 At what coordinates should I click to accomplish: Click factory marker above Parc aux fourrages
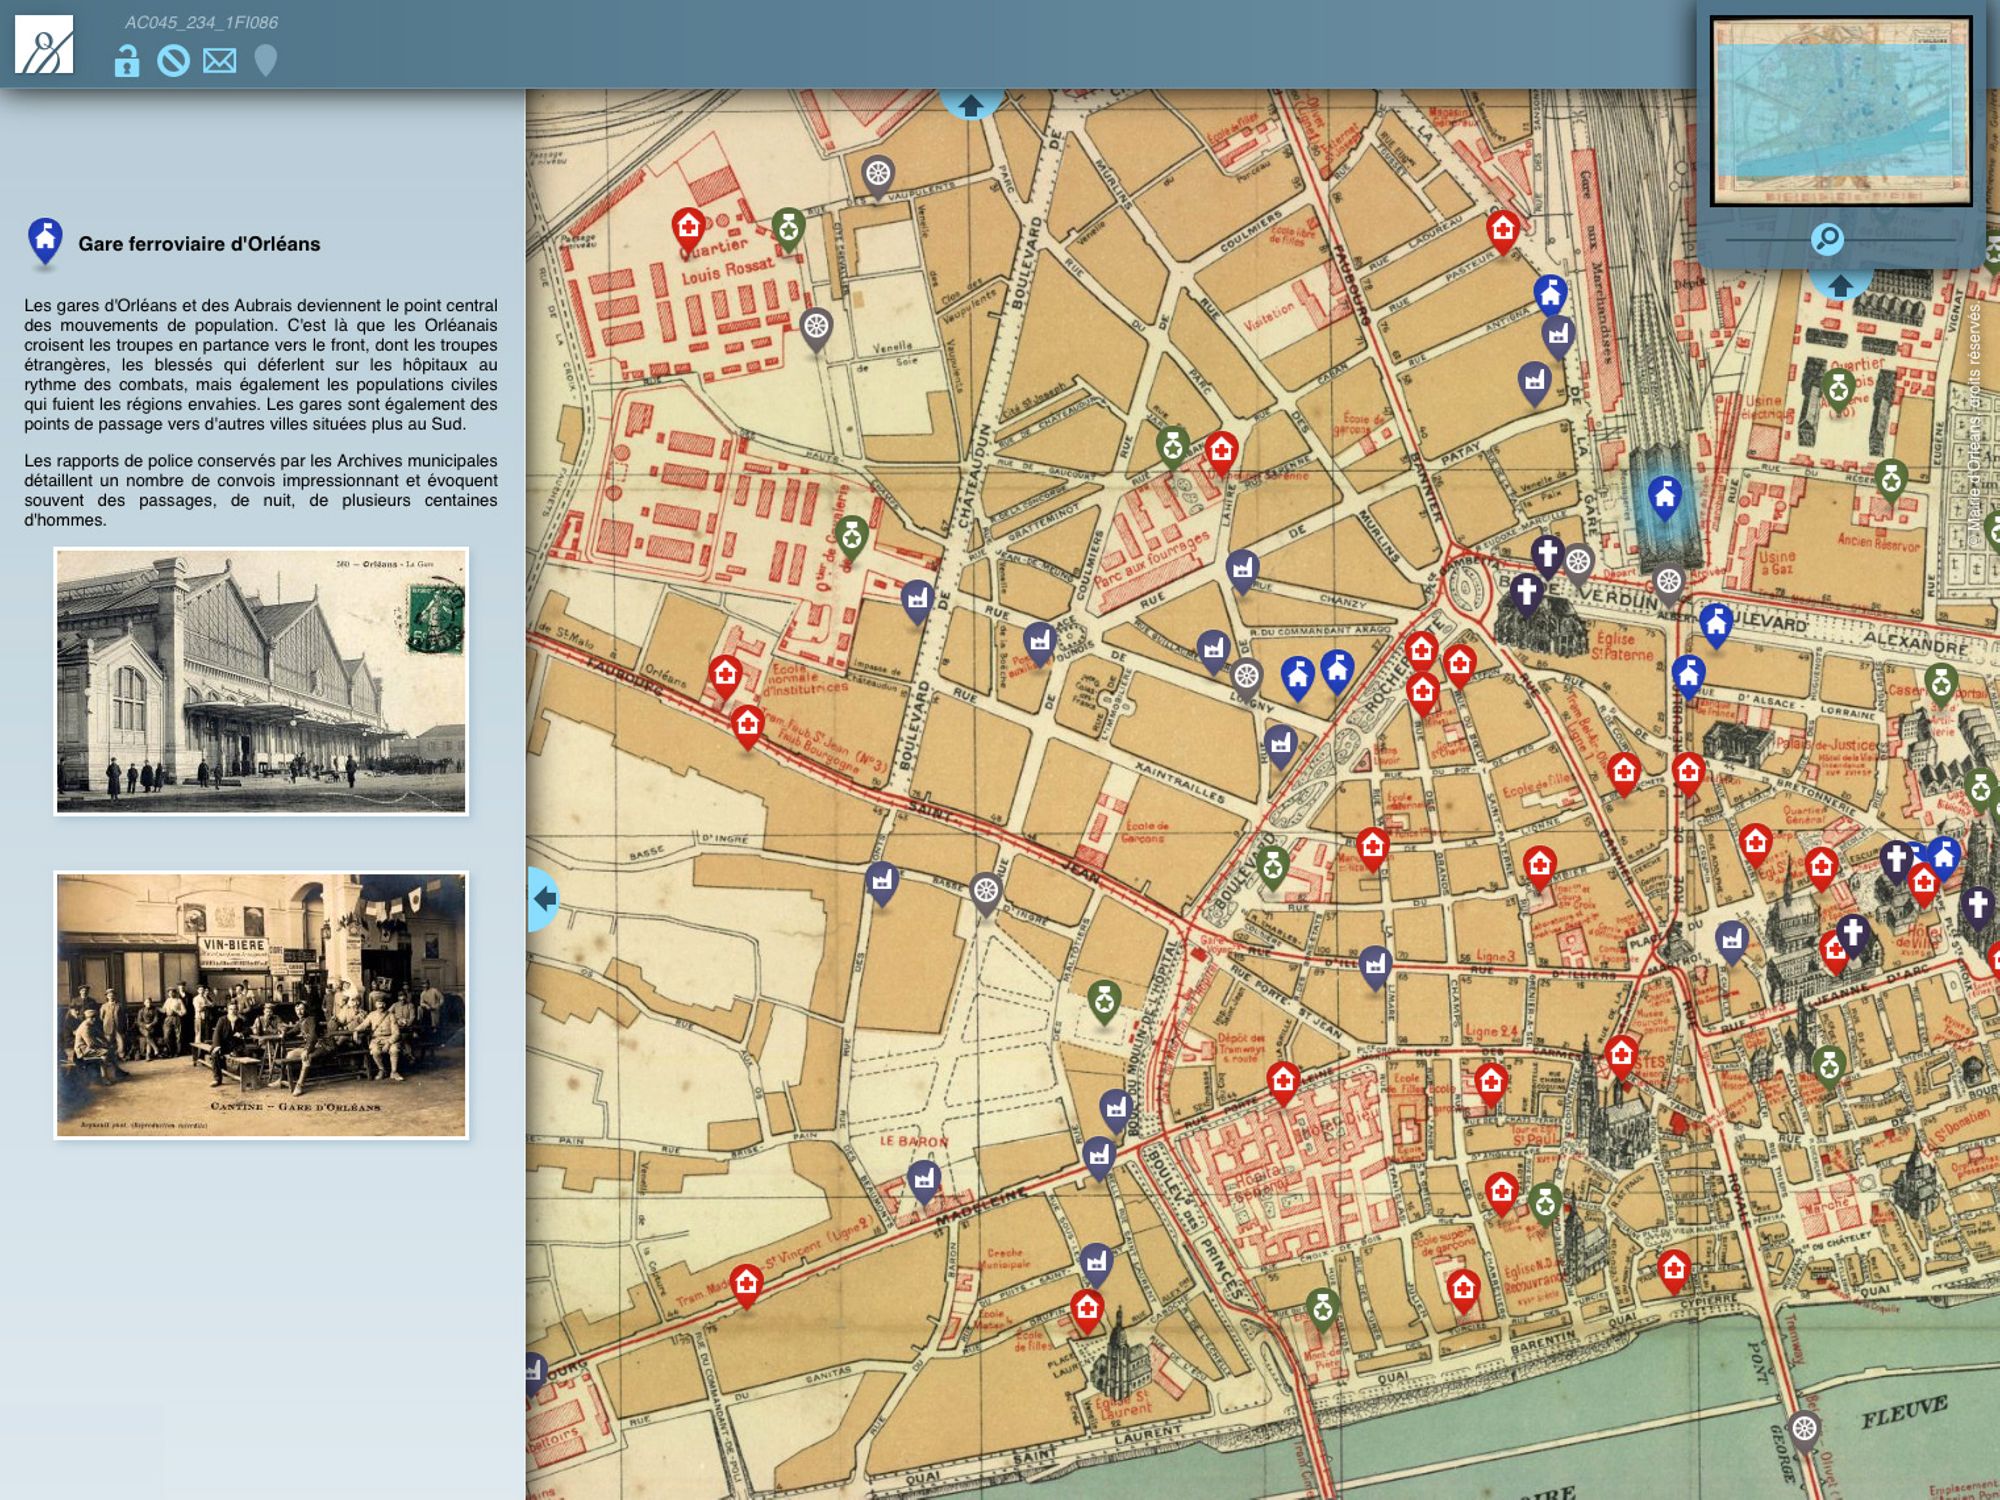[x=1242, y=568]
